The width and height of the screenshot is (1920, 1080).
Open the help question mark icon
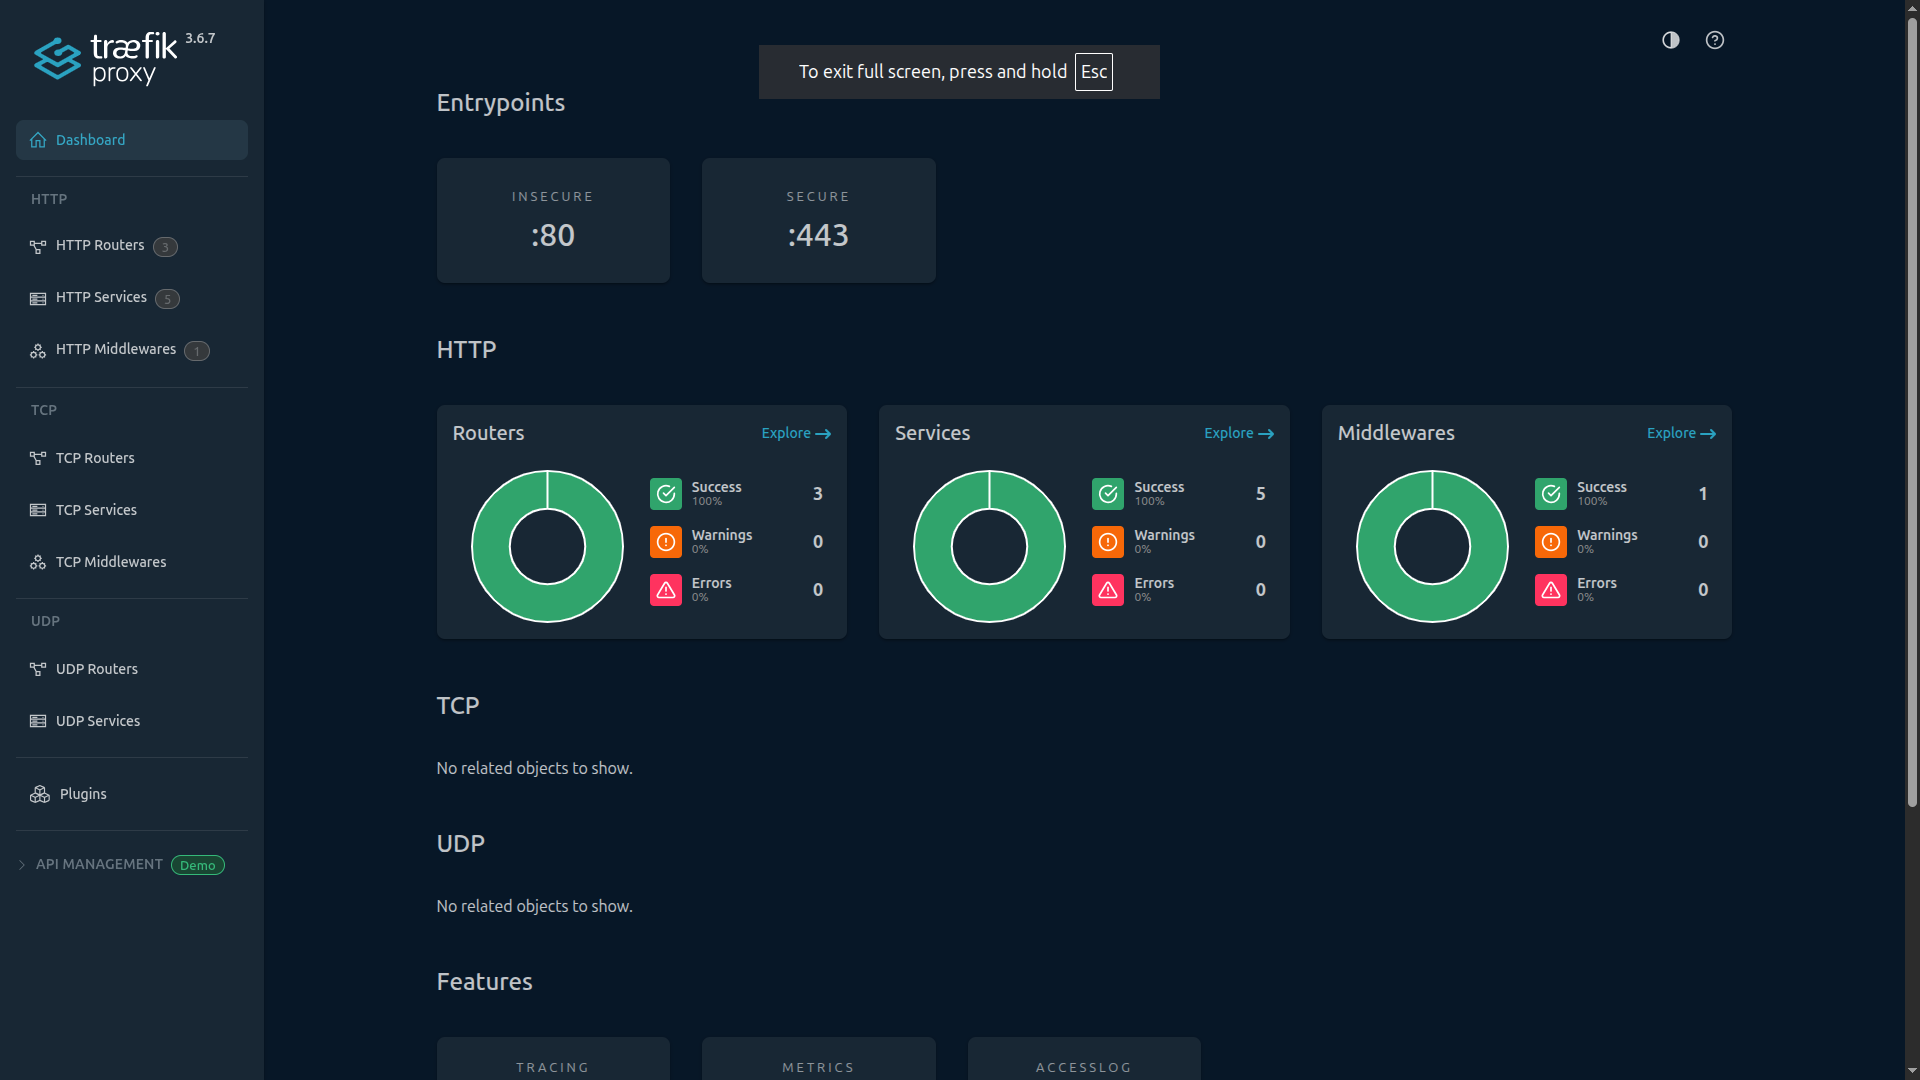click(1714, 40)
